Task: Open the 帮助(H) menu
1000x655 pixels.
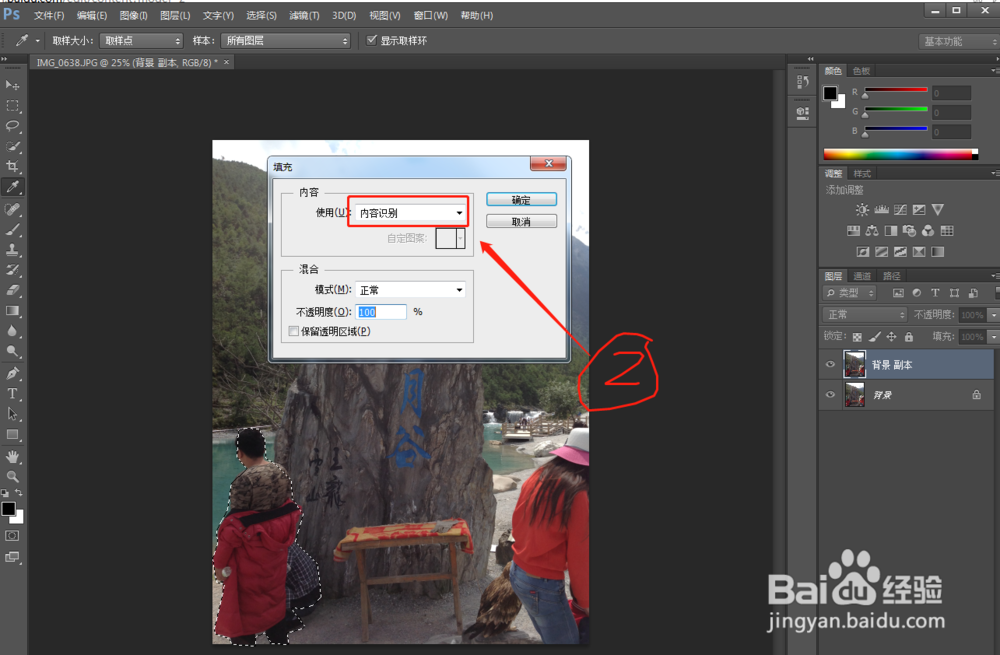Action: pyautogui.click(x=476, y=15)
